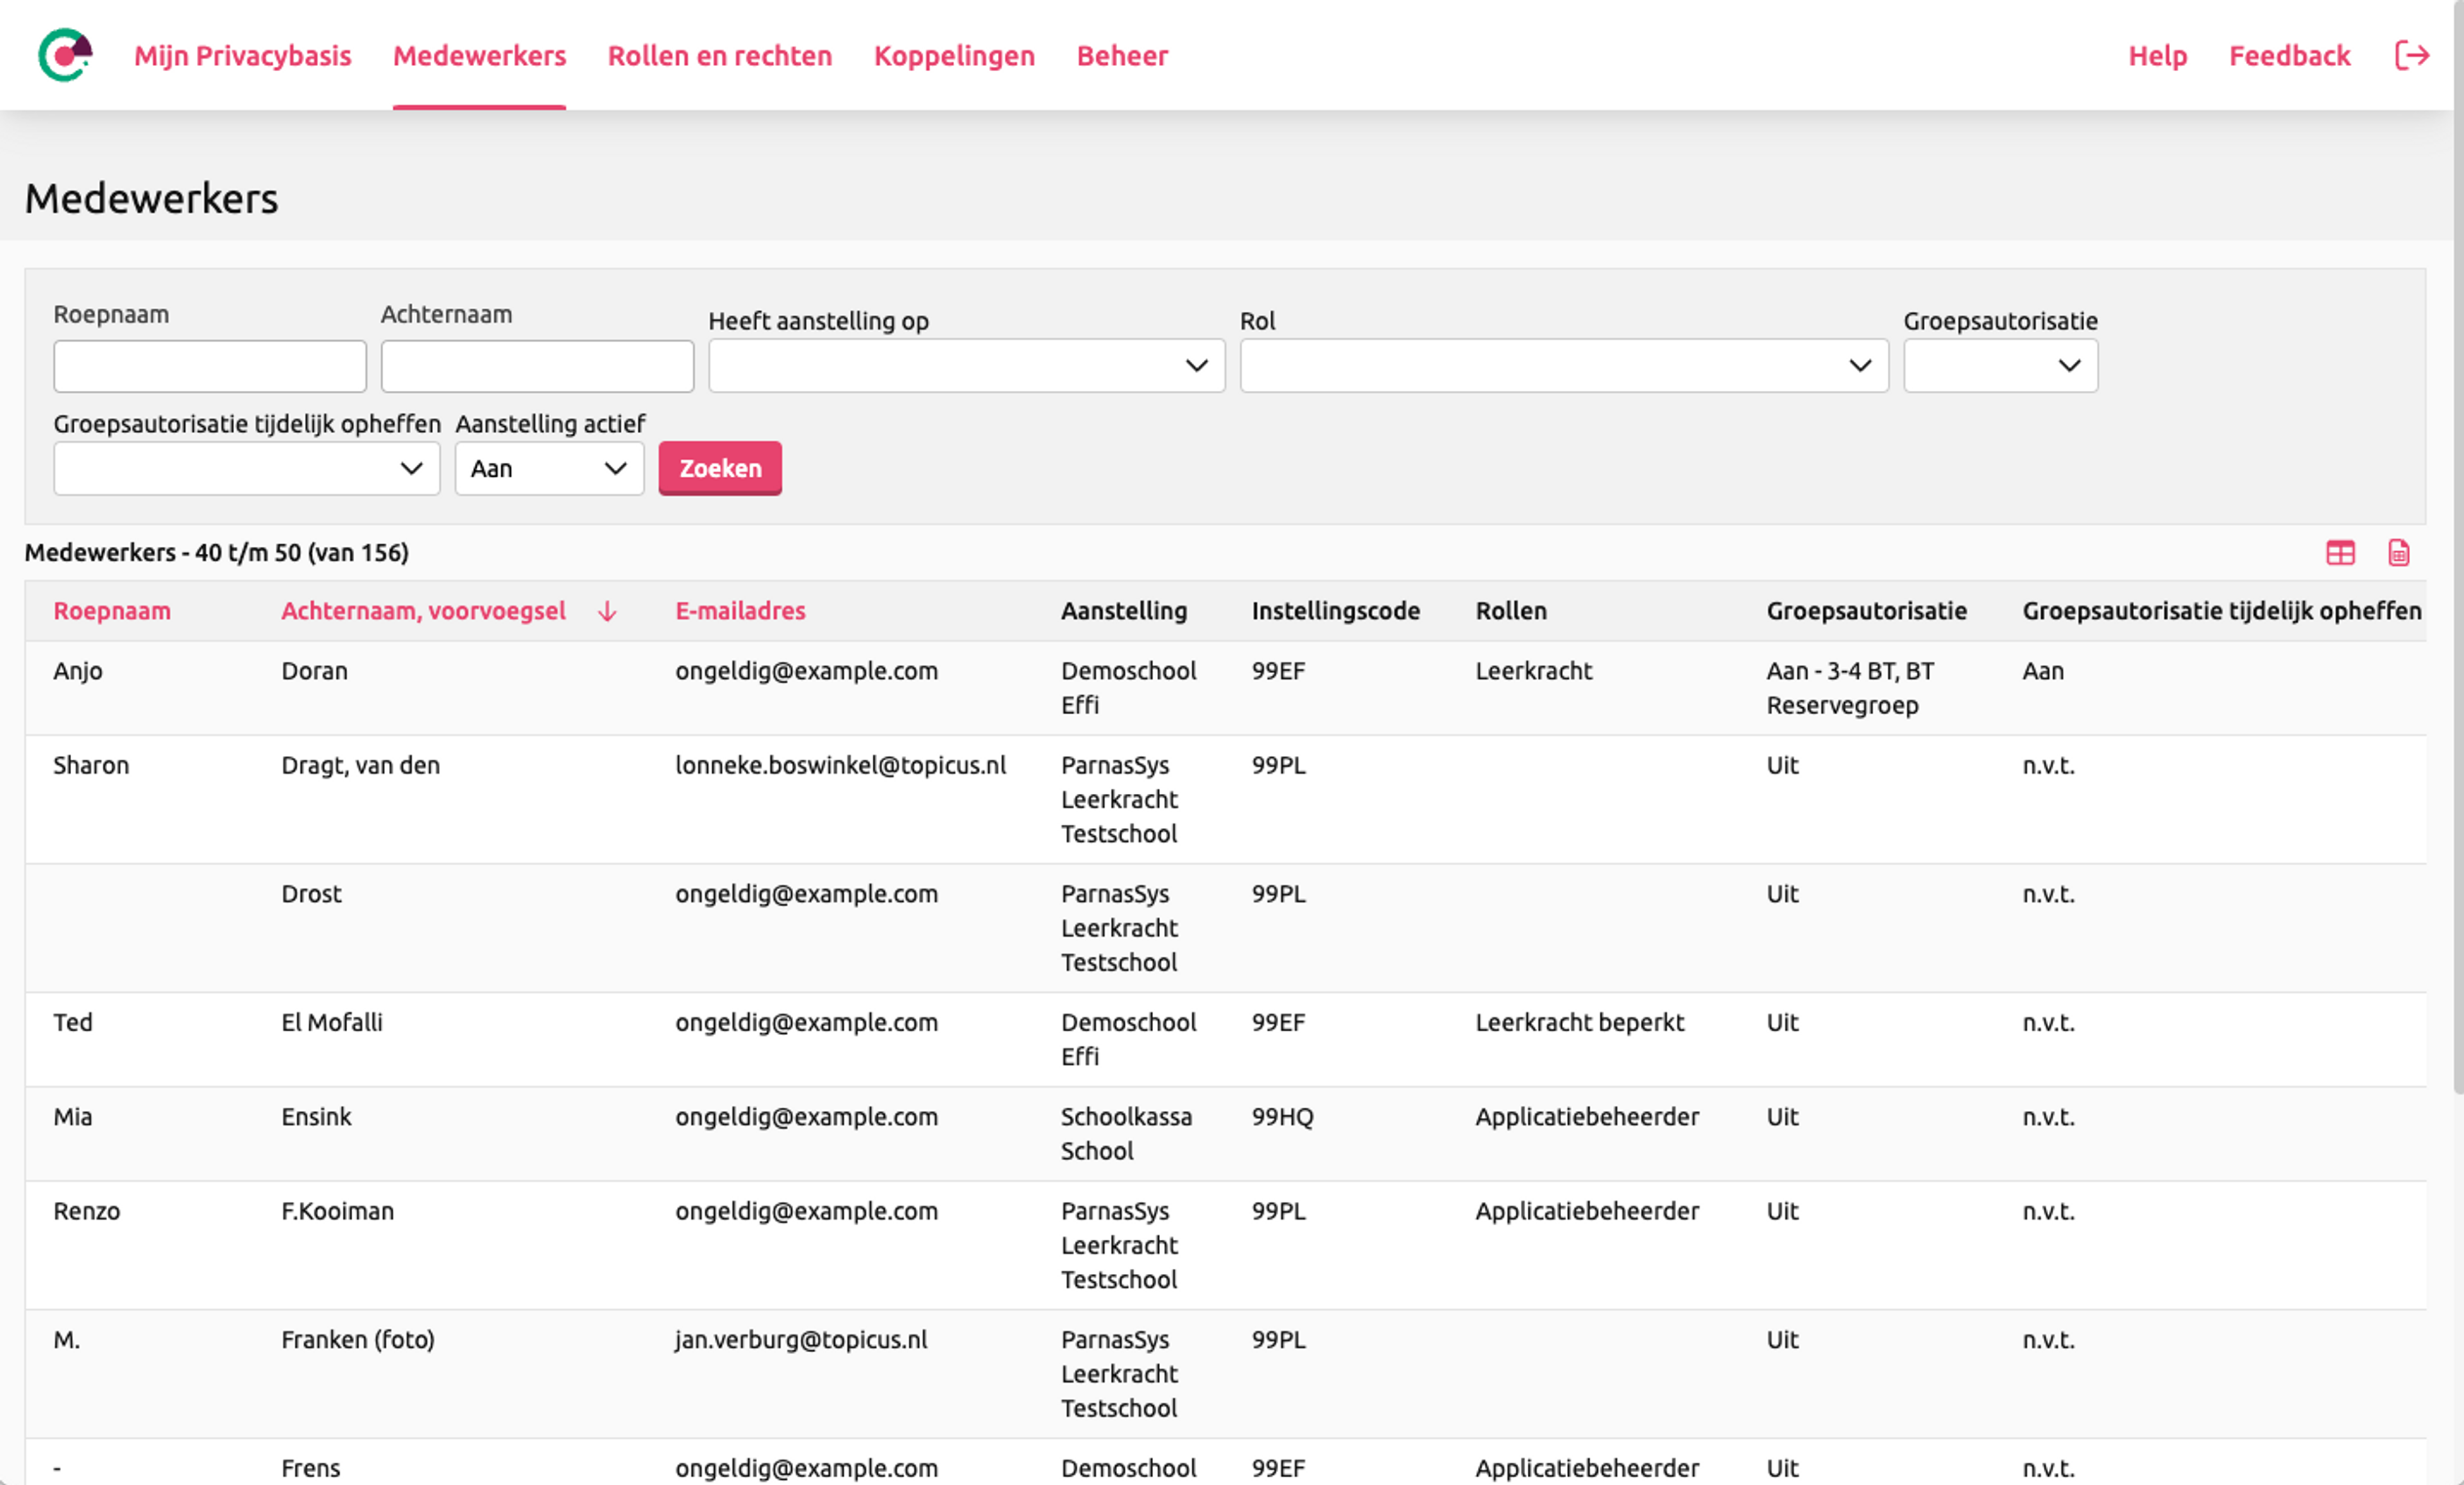Open the Groepsautorisatie filter dropdown
The height and width of the screenshot is (1485, 2464).
[x=2000, y=366]
